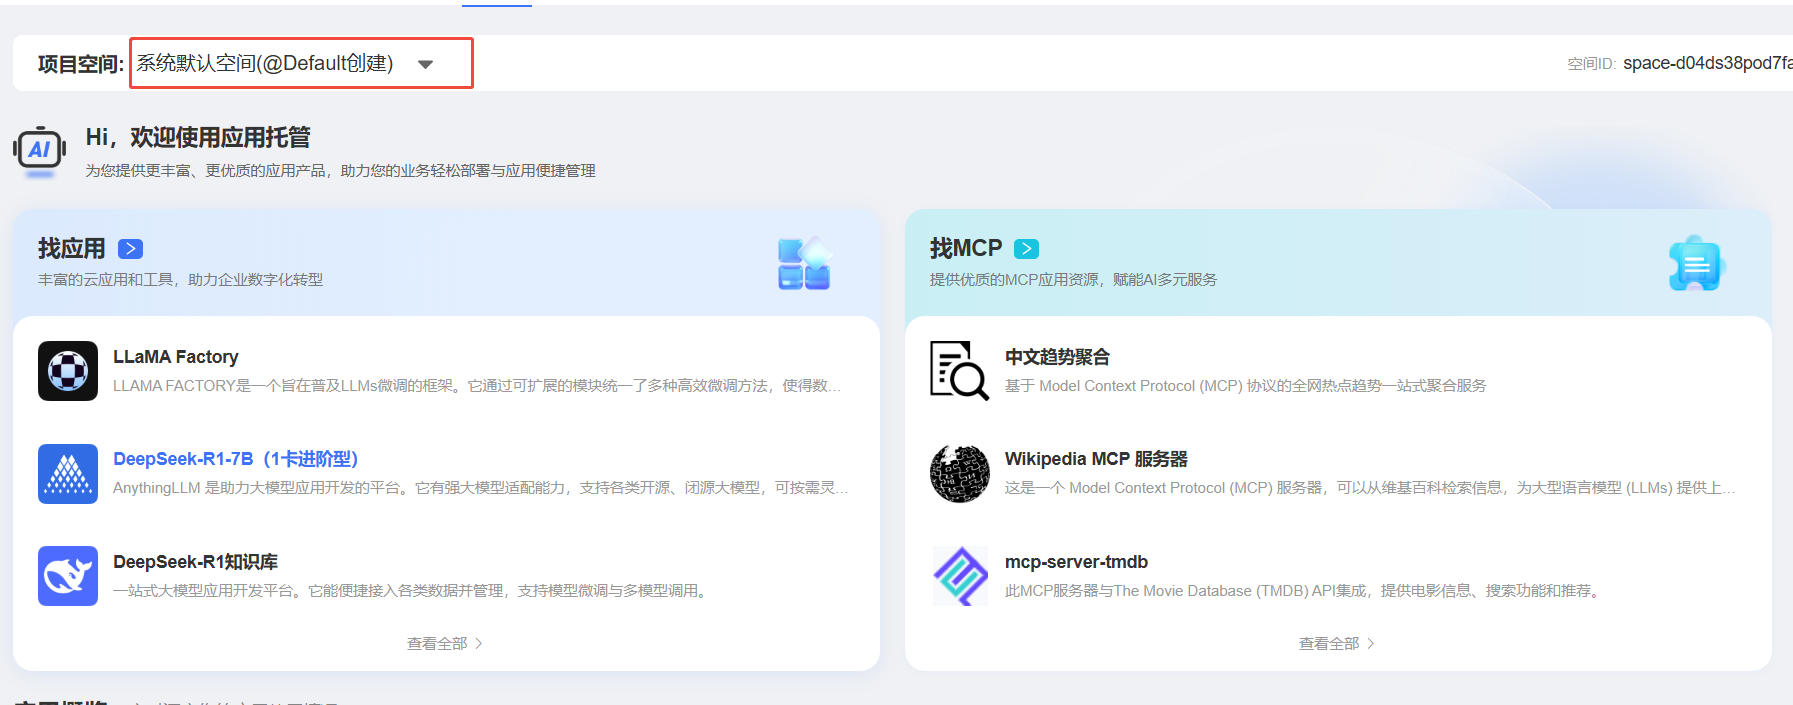Click the 项目空间 label

(x=81, y=64)
